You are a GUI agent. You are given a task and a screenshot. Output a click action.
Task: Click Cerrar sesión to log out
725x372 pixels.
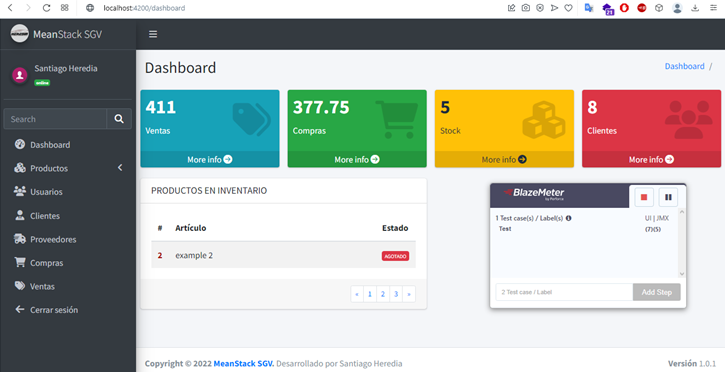(68, 310)
